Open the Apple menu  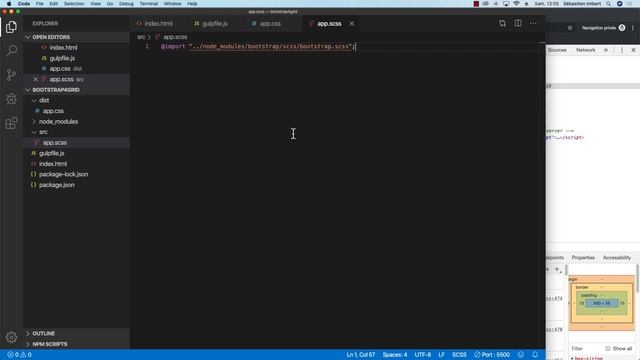pyautogui.click(x=9, y=4)
